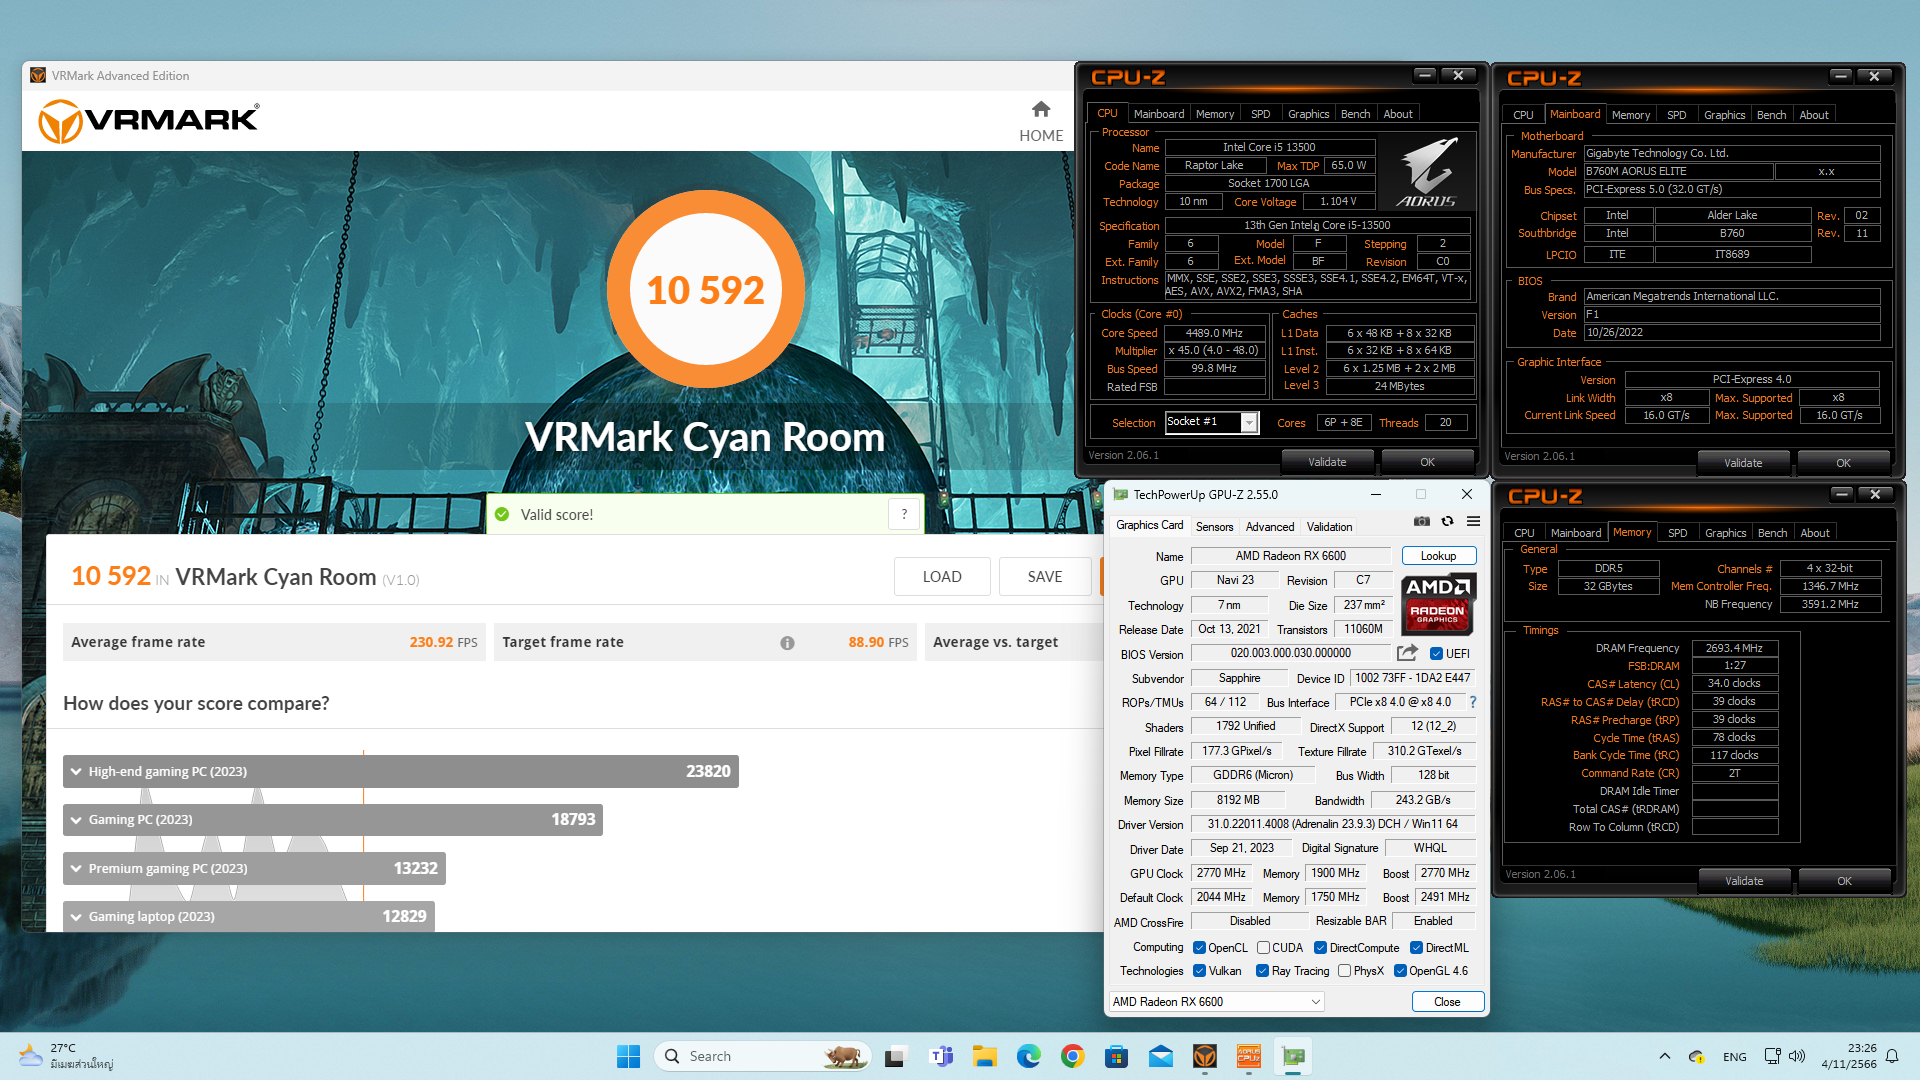Toggle the PhysX checkbox
This screenshot has width=1920, height=1080.
click(1345, 971)
